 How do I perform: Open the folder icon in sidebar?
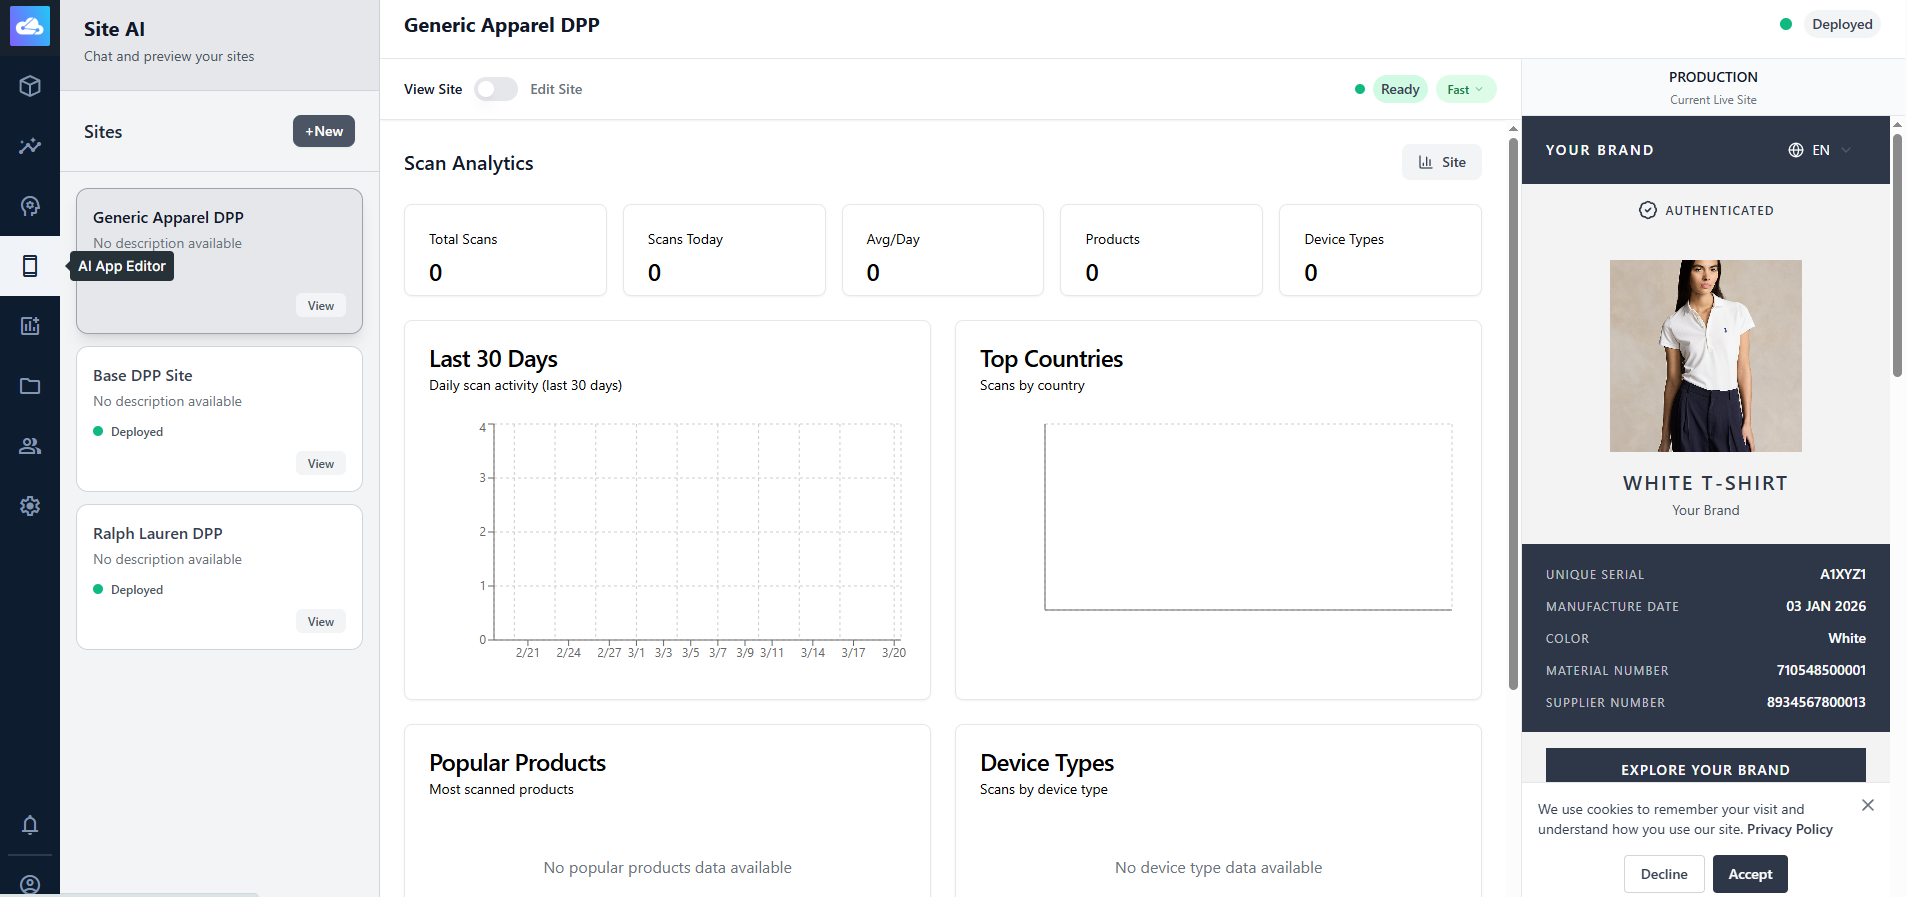pos(30,386)
